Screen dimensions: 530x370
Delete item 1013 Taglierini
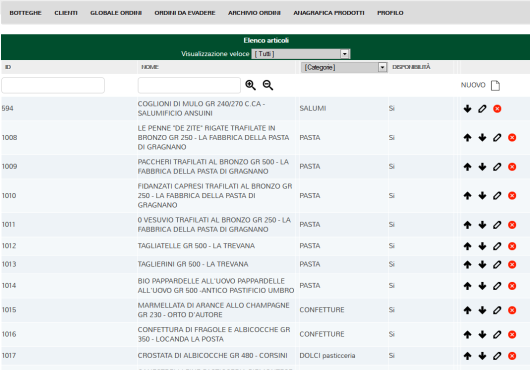tap(512, 265)
